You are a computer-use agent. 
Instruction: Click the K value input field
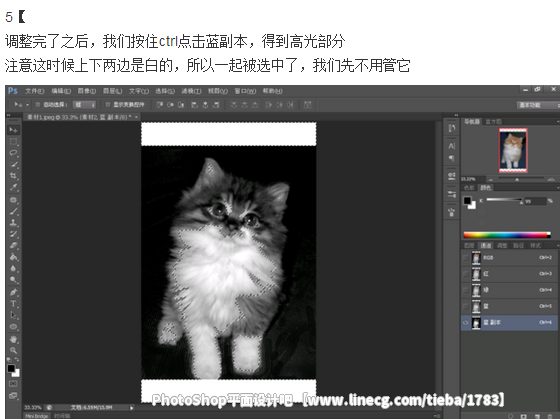535,201
